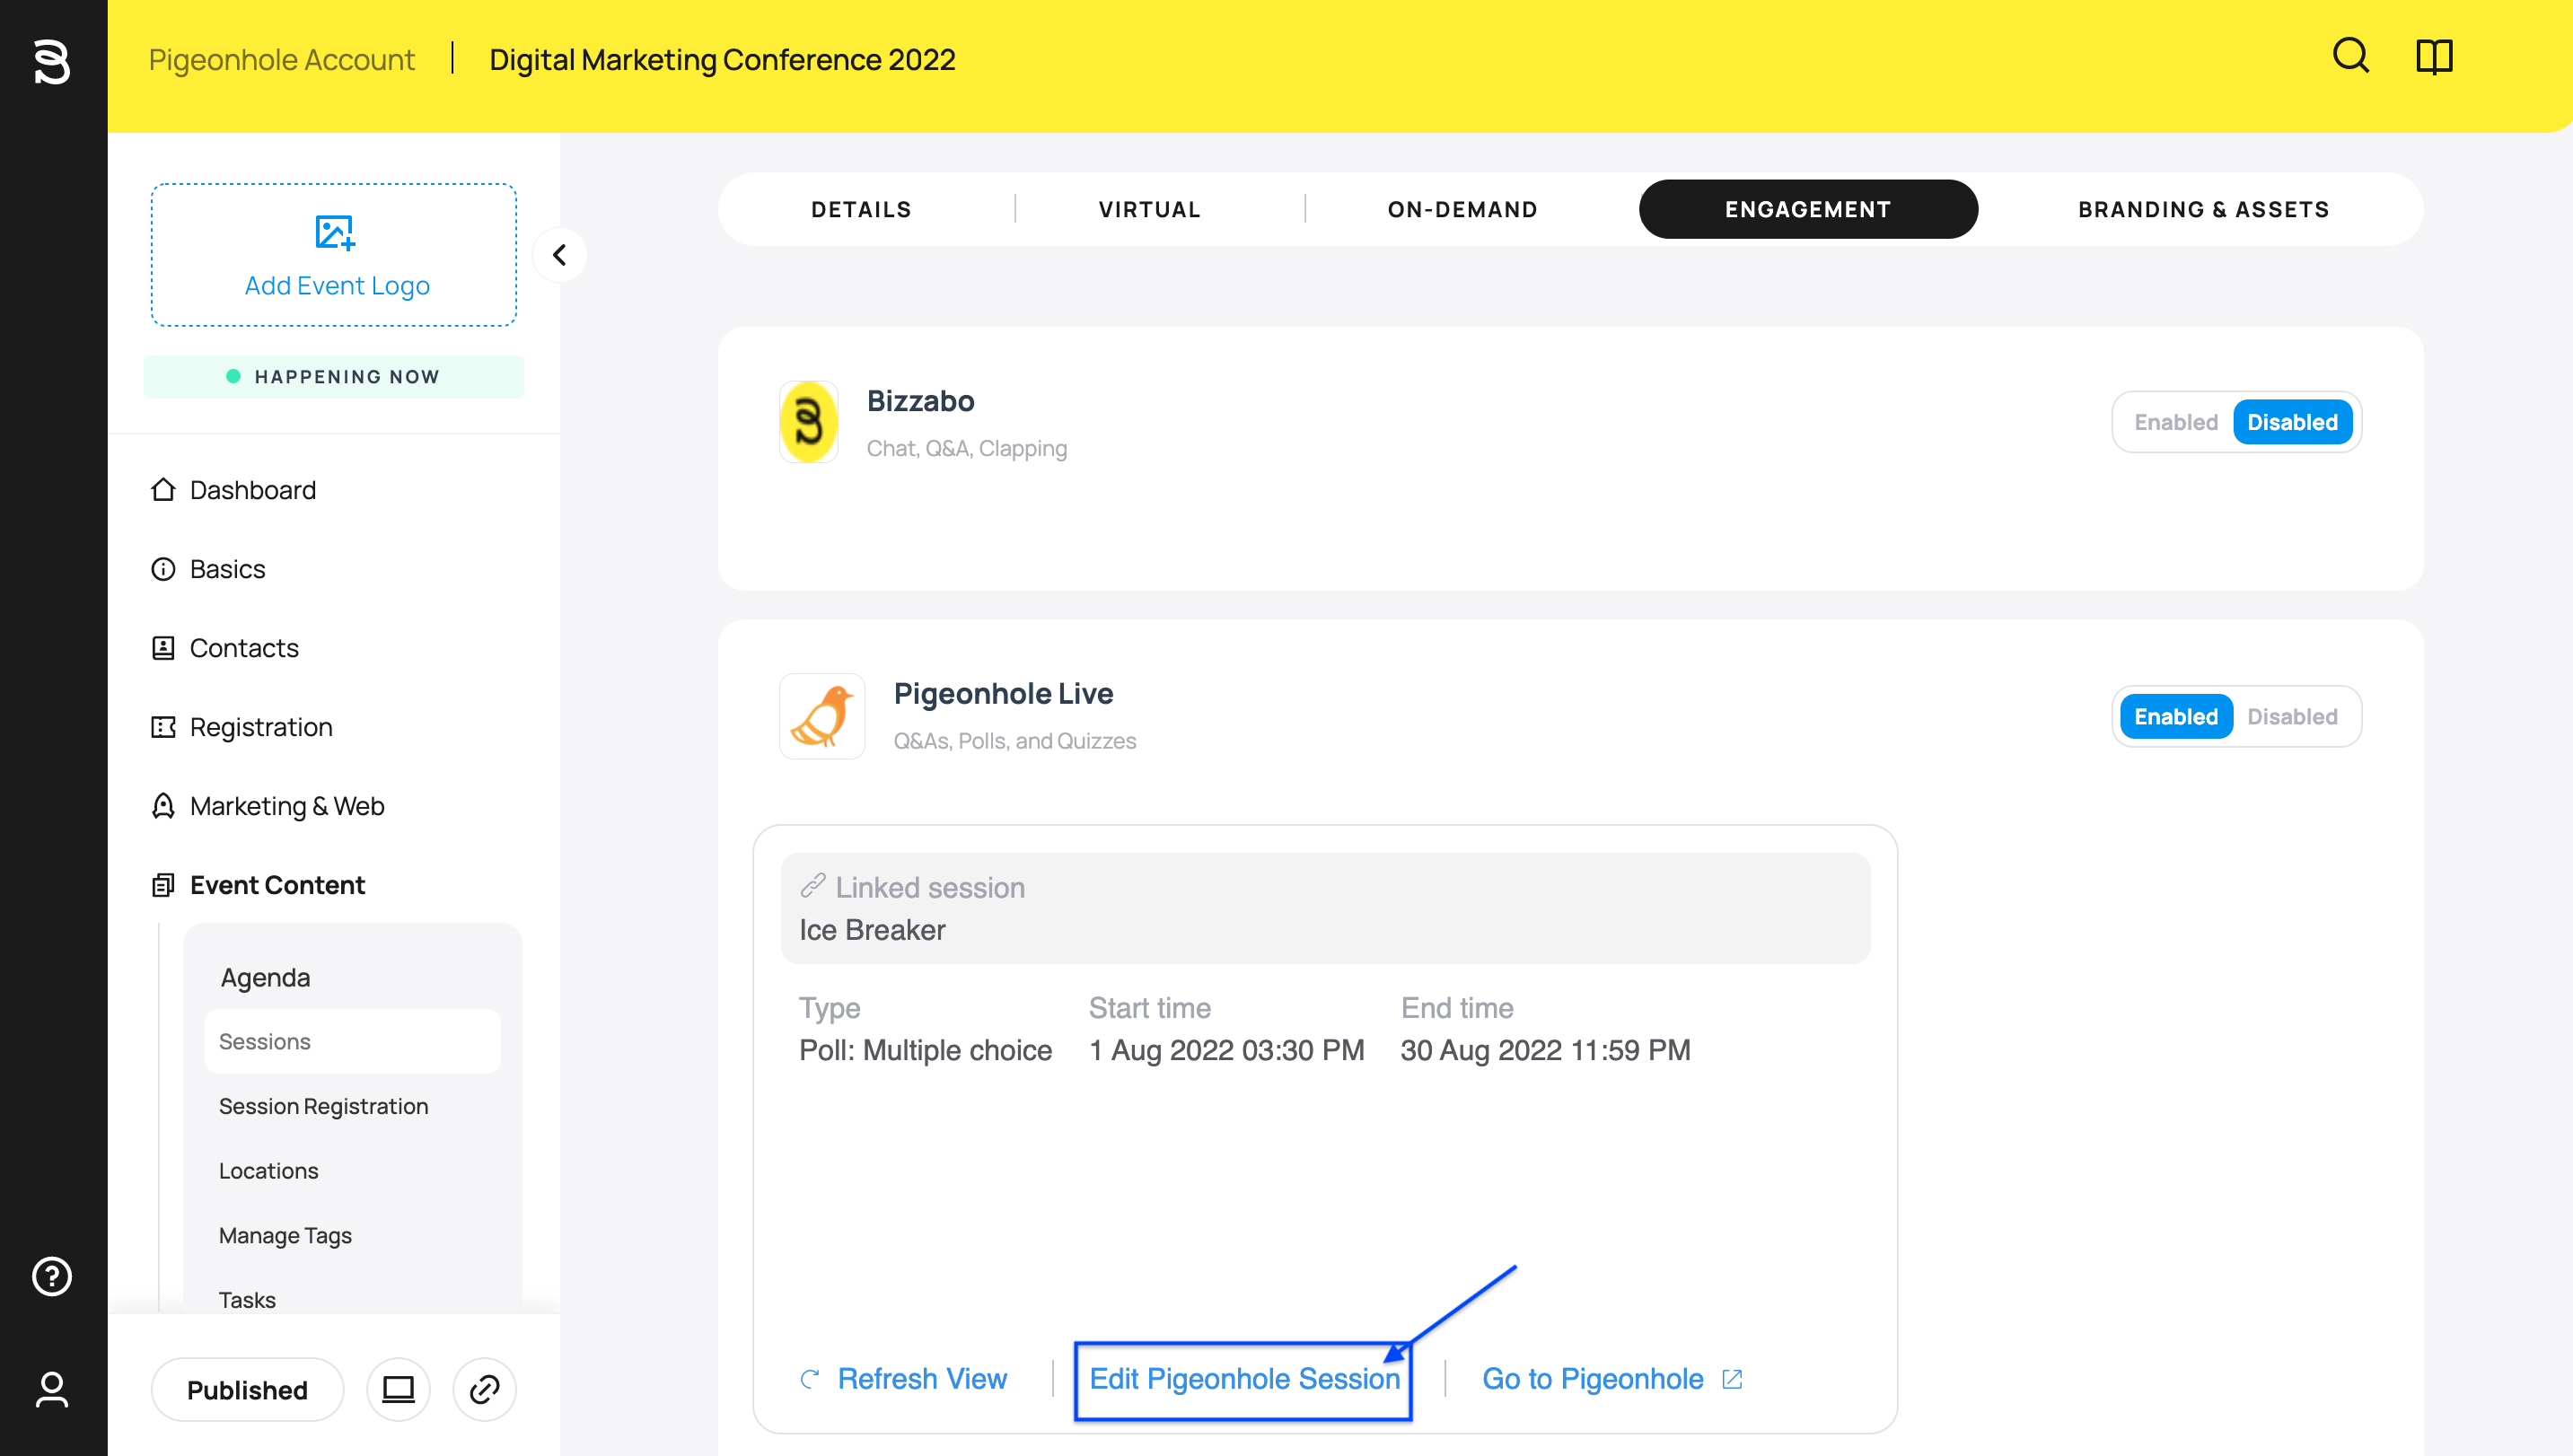Open Manage Tags submenu item
Image resolution: width=2573 pixels, height=1456 pixels.
285,1235
